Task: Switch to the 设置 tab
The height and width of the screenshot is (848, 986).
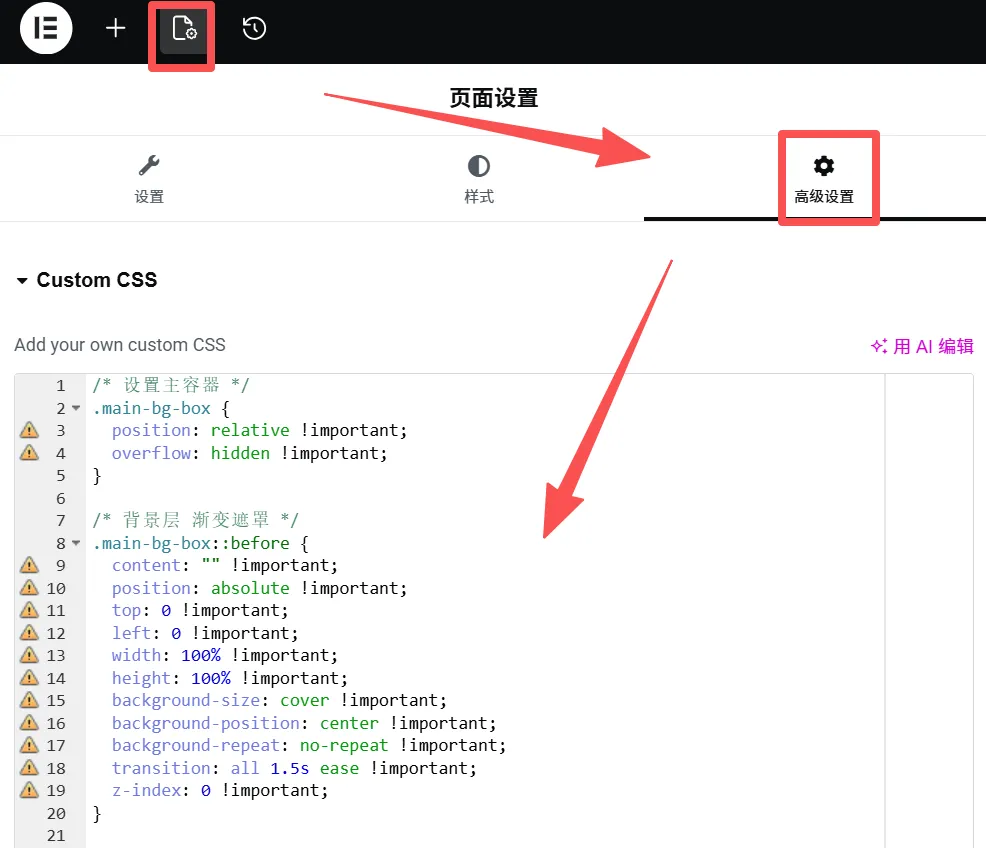Action: [x=149, y=196]
